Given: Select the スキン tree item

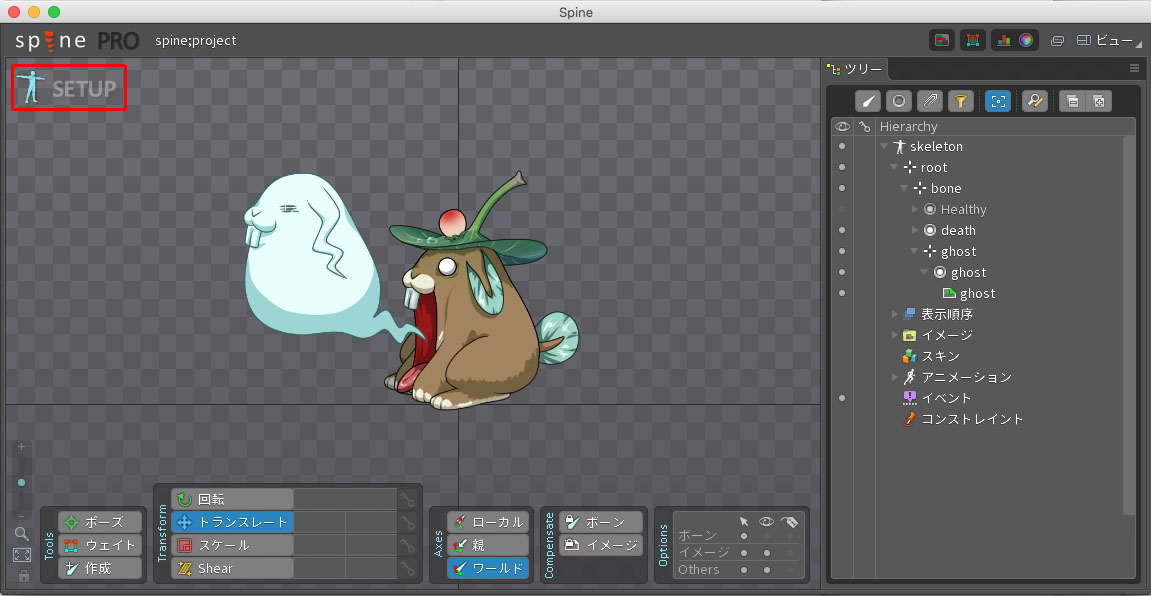Looking at the screenshot, I should (931, 356).
